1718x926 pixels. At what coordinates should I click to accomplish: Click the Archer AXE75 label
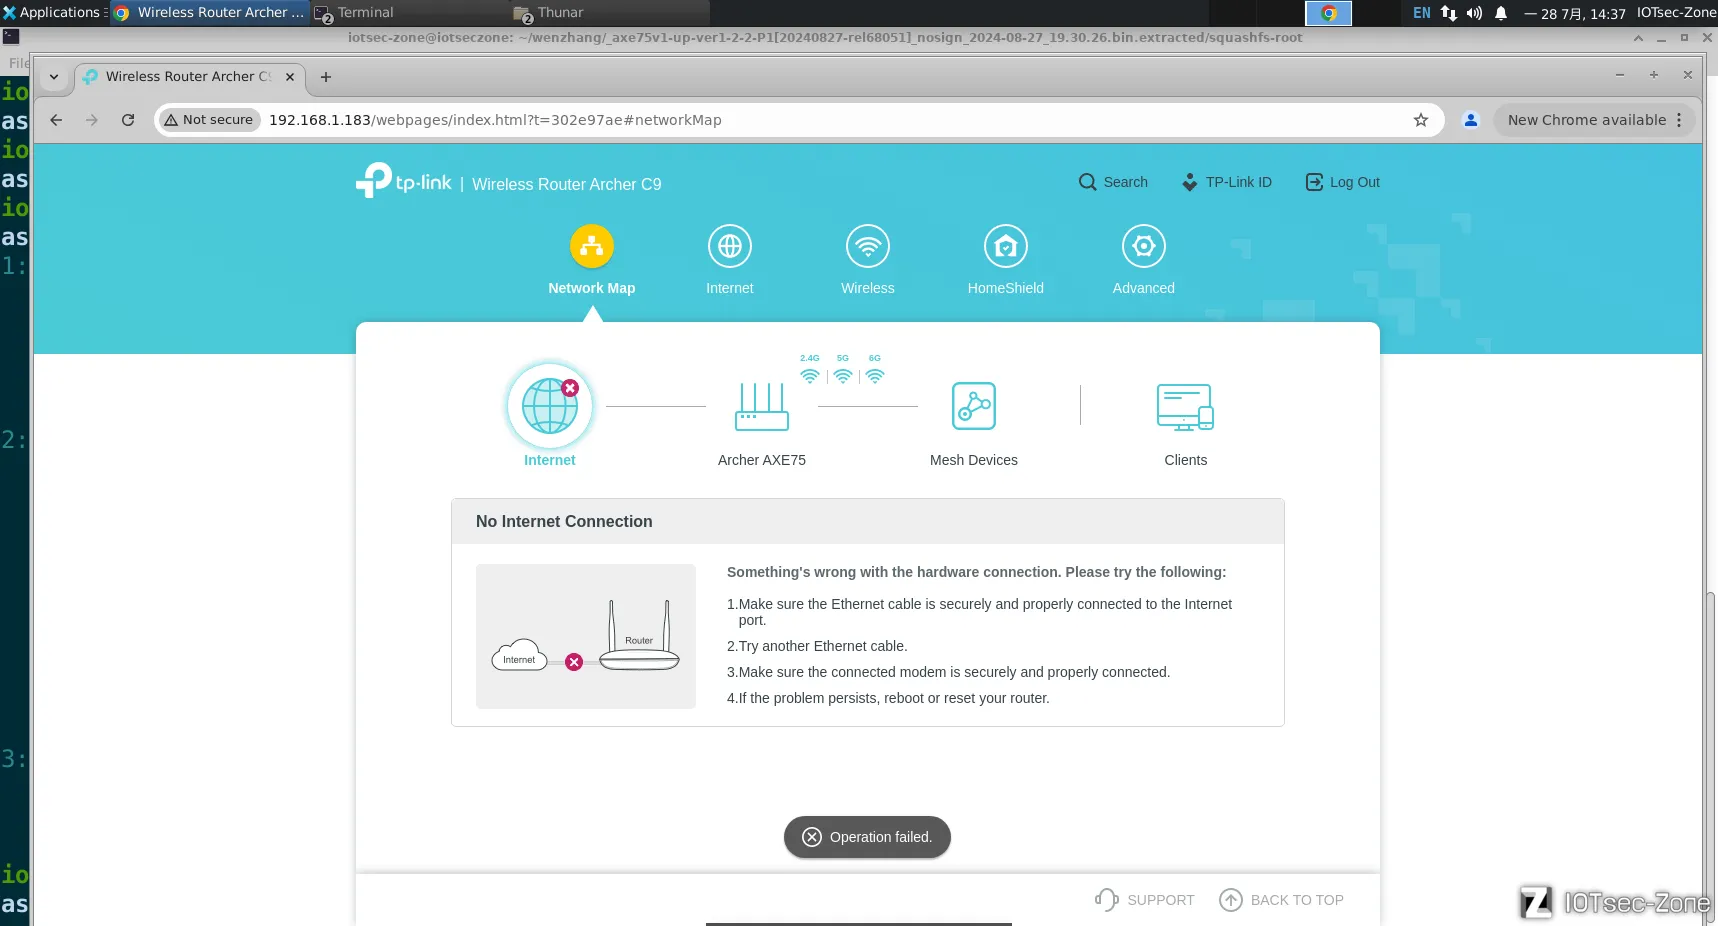pos(762,460)
